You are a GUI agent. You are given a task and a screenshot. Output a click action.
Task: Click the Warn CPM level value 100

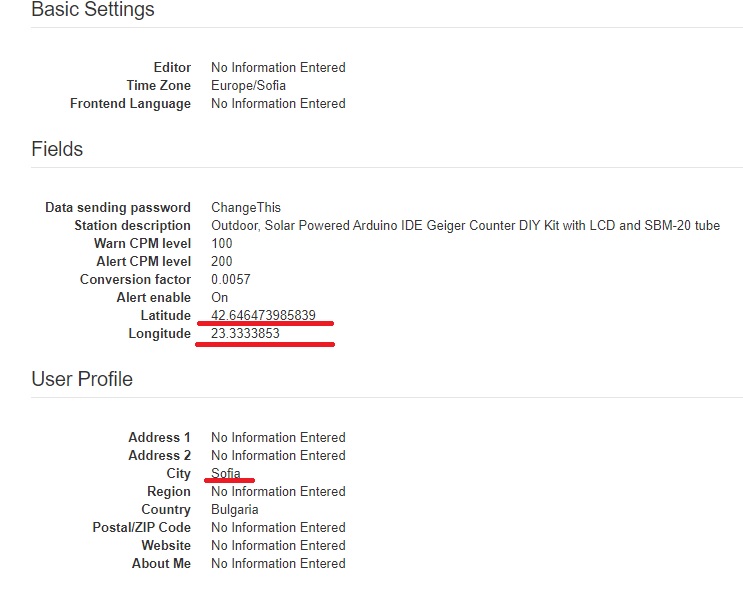click(x=222, y=243)
